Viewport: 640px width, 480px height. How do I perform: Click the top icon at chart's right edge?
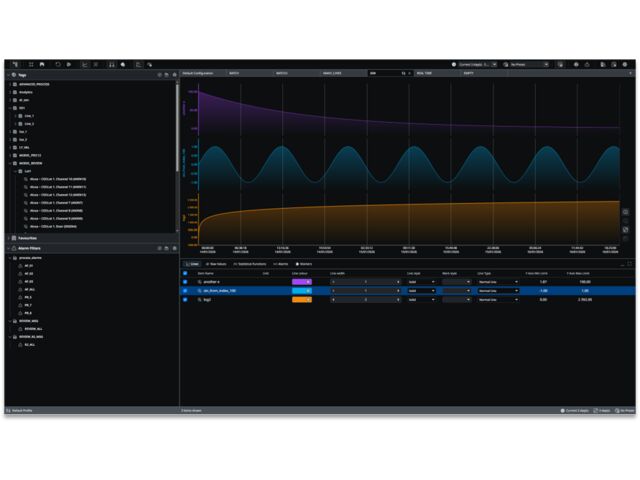[x=626, y=212]
